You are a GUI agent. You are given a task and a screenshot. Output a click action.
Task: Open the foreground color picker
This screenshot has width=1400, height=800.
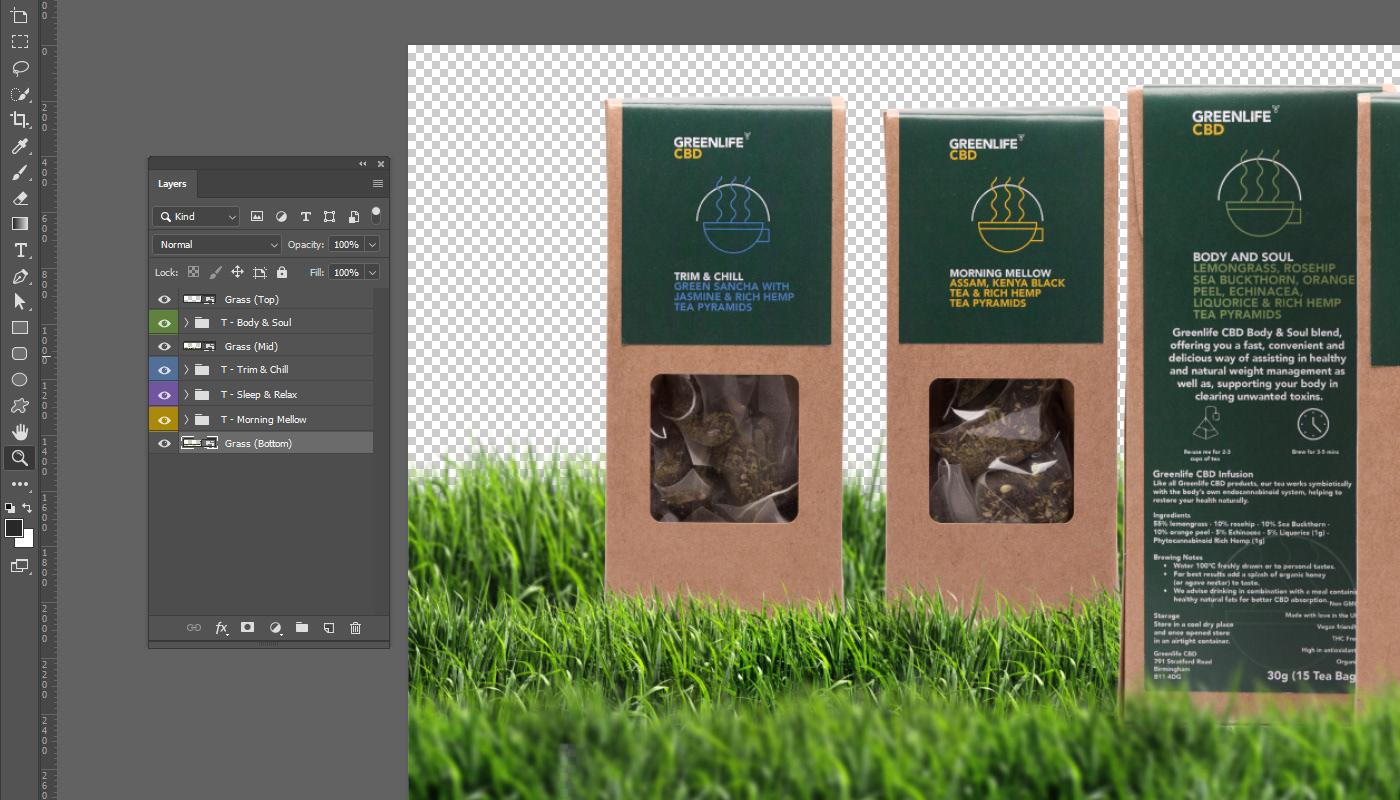click(13, 528)
